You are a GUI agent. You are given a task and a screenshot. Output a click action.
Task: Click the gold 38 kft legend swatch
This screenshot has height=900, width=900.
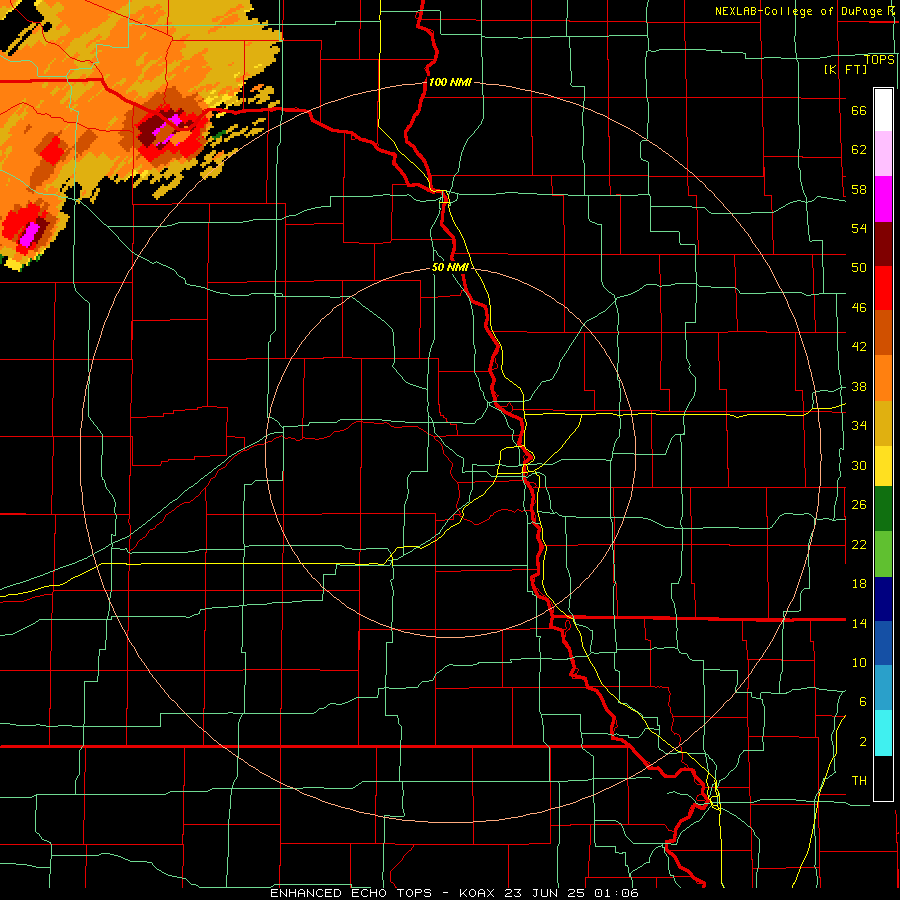click(x=883, y=423)
